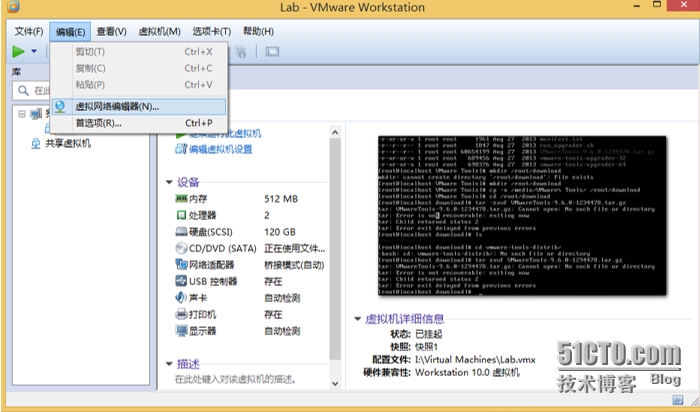Open the power options dropdown arrow
Viewport: 700px width, 412px height.
(34, 51)
